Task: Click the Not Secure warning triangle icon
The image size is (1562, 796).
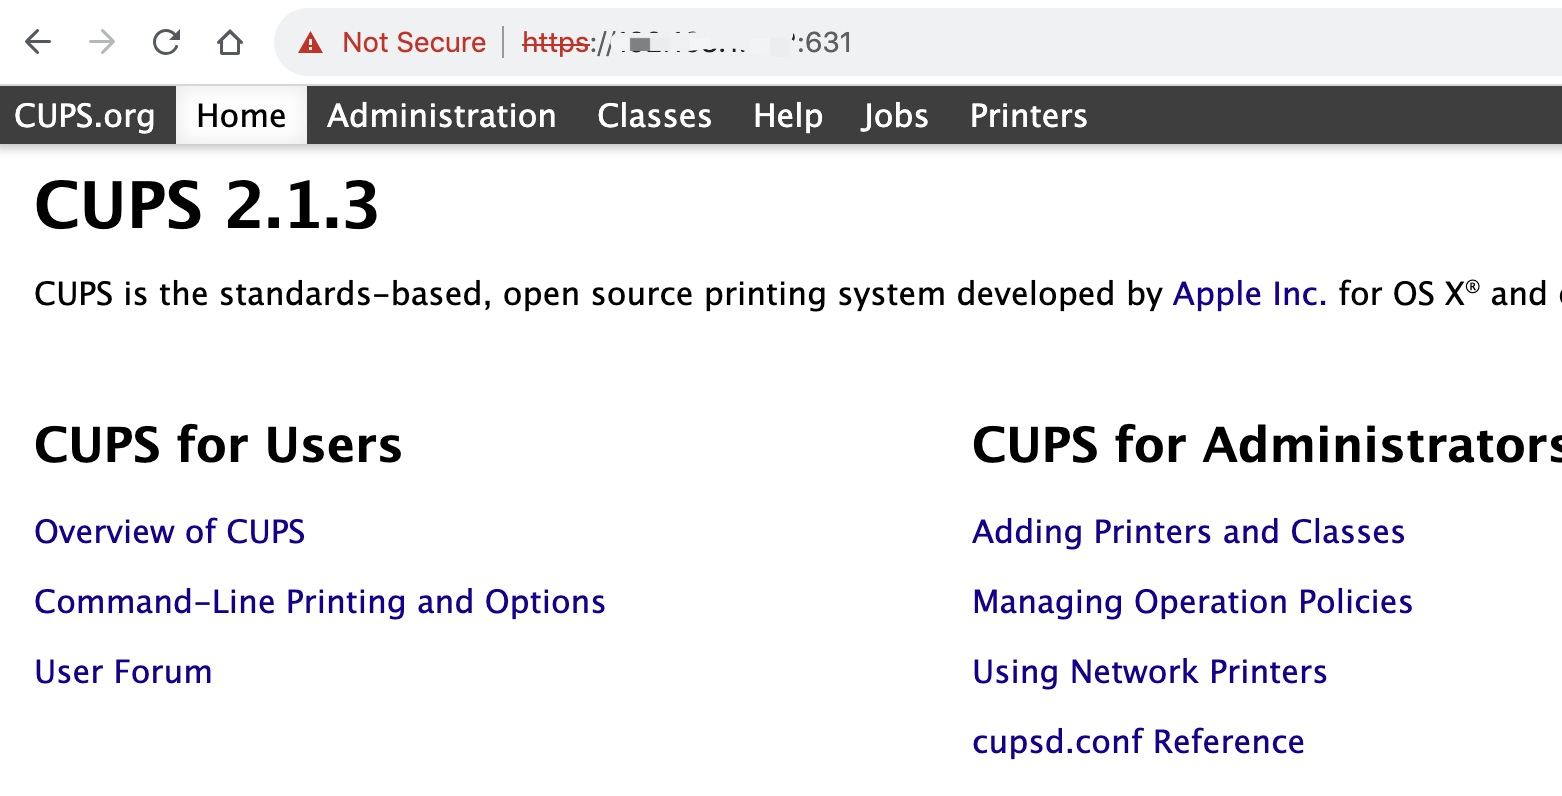Action: pos(311,42)
